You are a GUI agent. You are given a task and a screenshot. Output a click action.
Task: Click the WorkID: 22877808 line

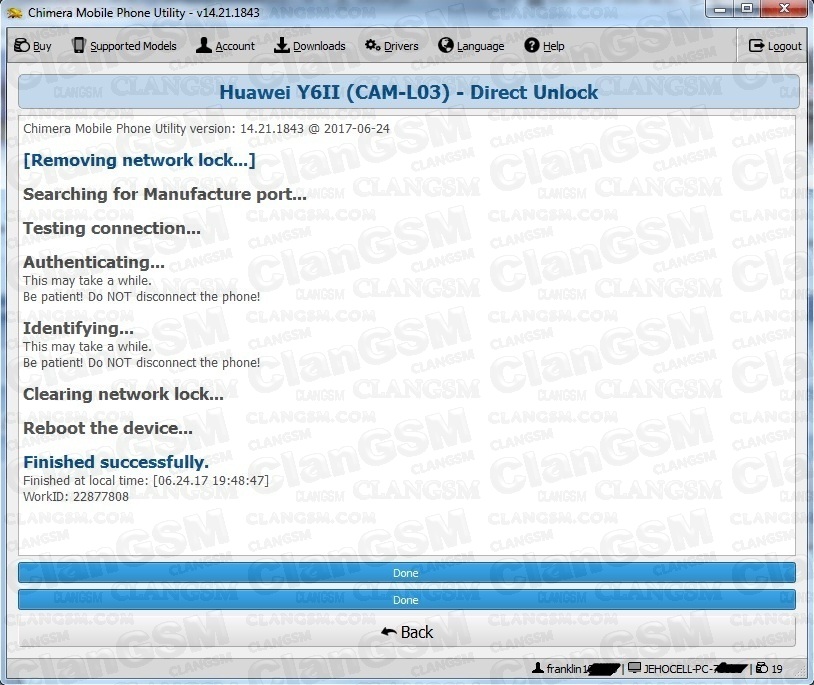click(76, 497)
